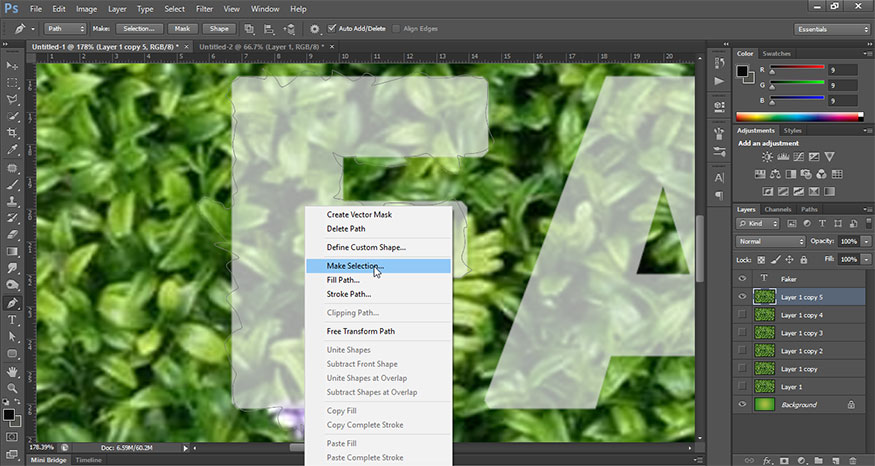The image size is (875, 466).
Task: Toggle the Auto Add/Delete checkbox
Action: 332,29
